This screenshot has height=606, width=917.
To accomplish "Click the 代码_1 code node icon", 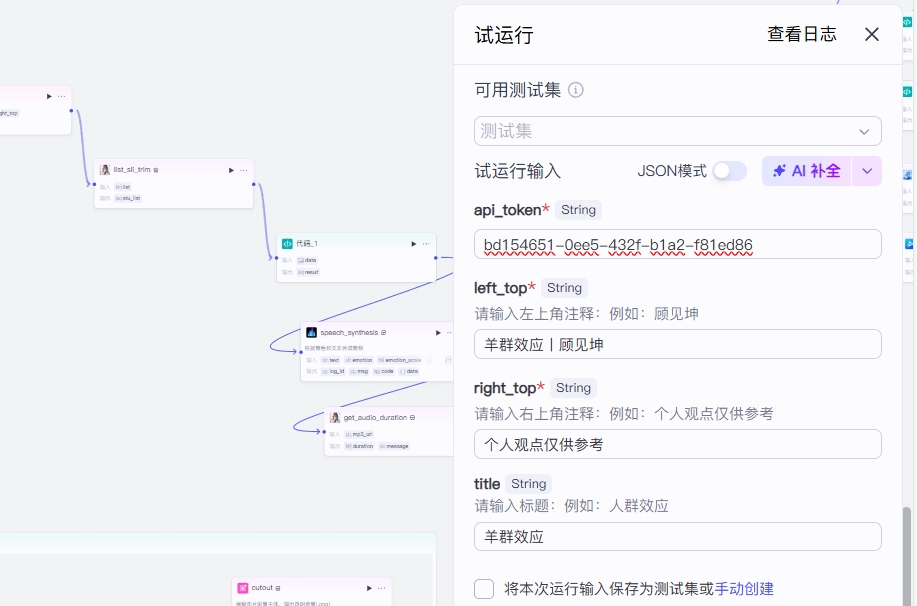I will [287, 243].
